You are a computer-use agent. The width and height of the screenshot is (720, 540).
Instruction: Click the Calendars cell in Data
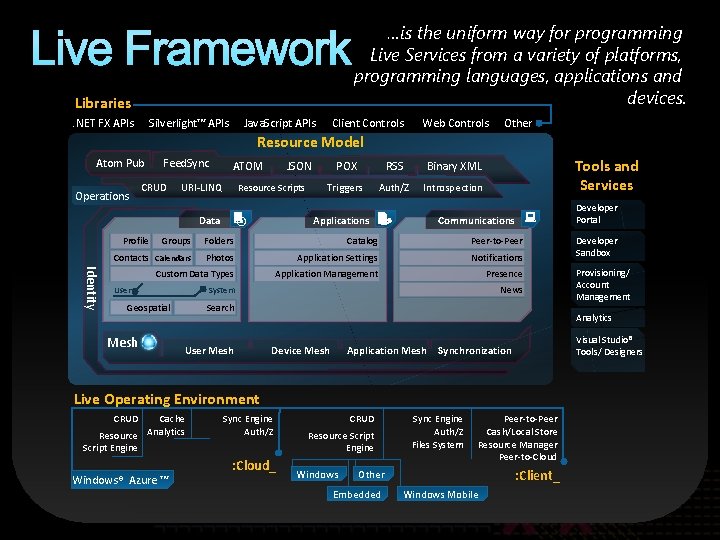coord(172,258)
